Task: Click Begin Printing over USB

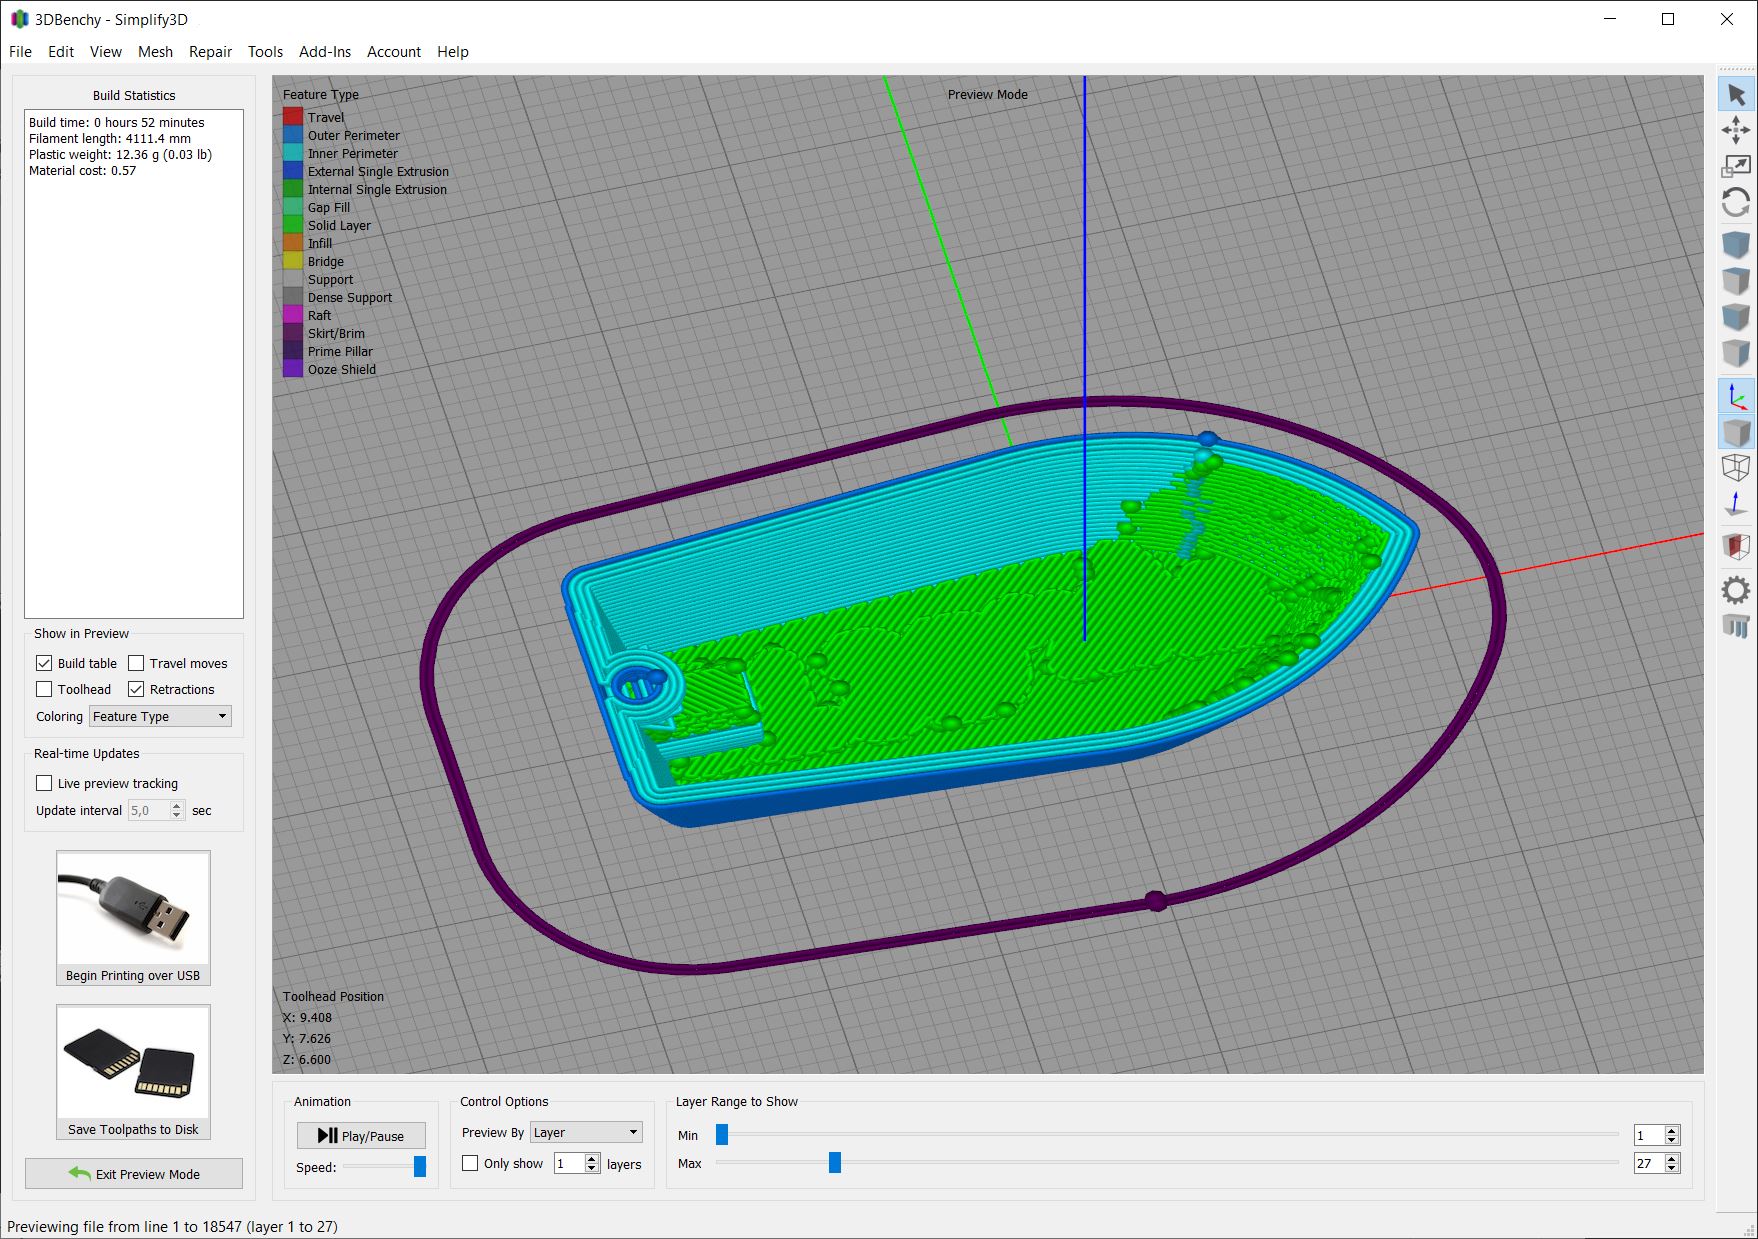Action: click(133, 918)
